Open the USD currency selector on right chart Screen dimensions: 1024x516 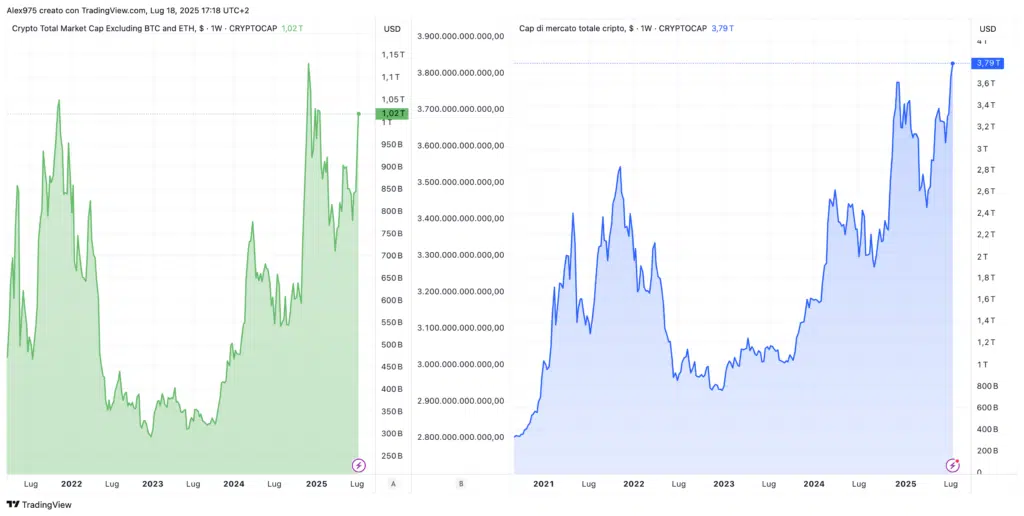pyautogui.click(x=987, y=29)
